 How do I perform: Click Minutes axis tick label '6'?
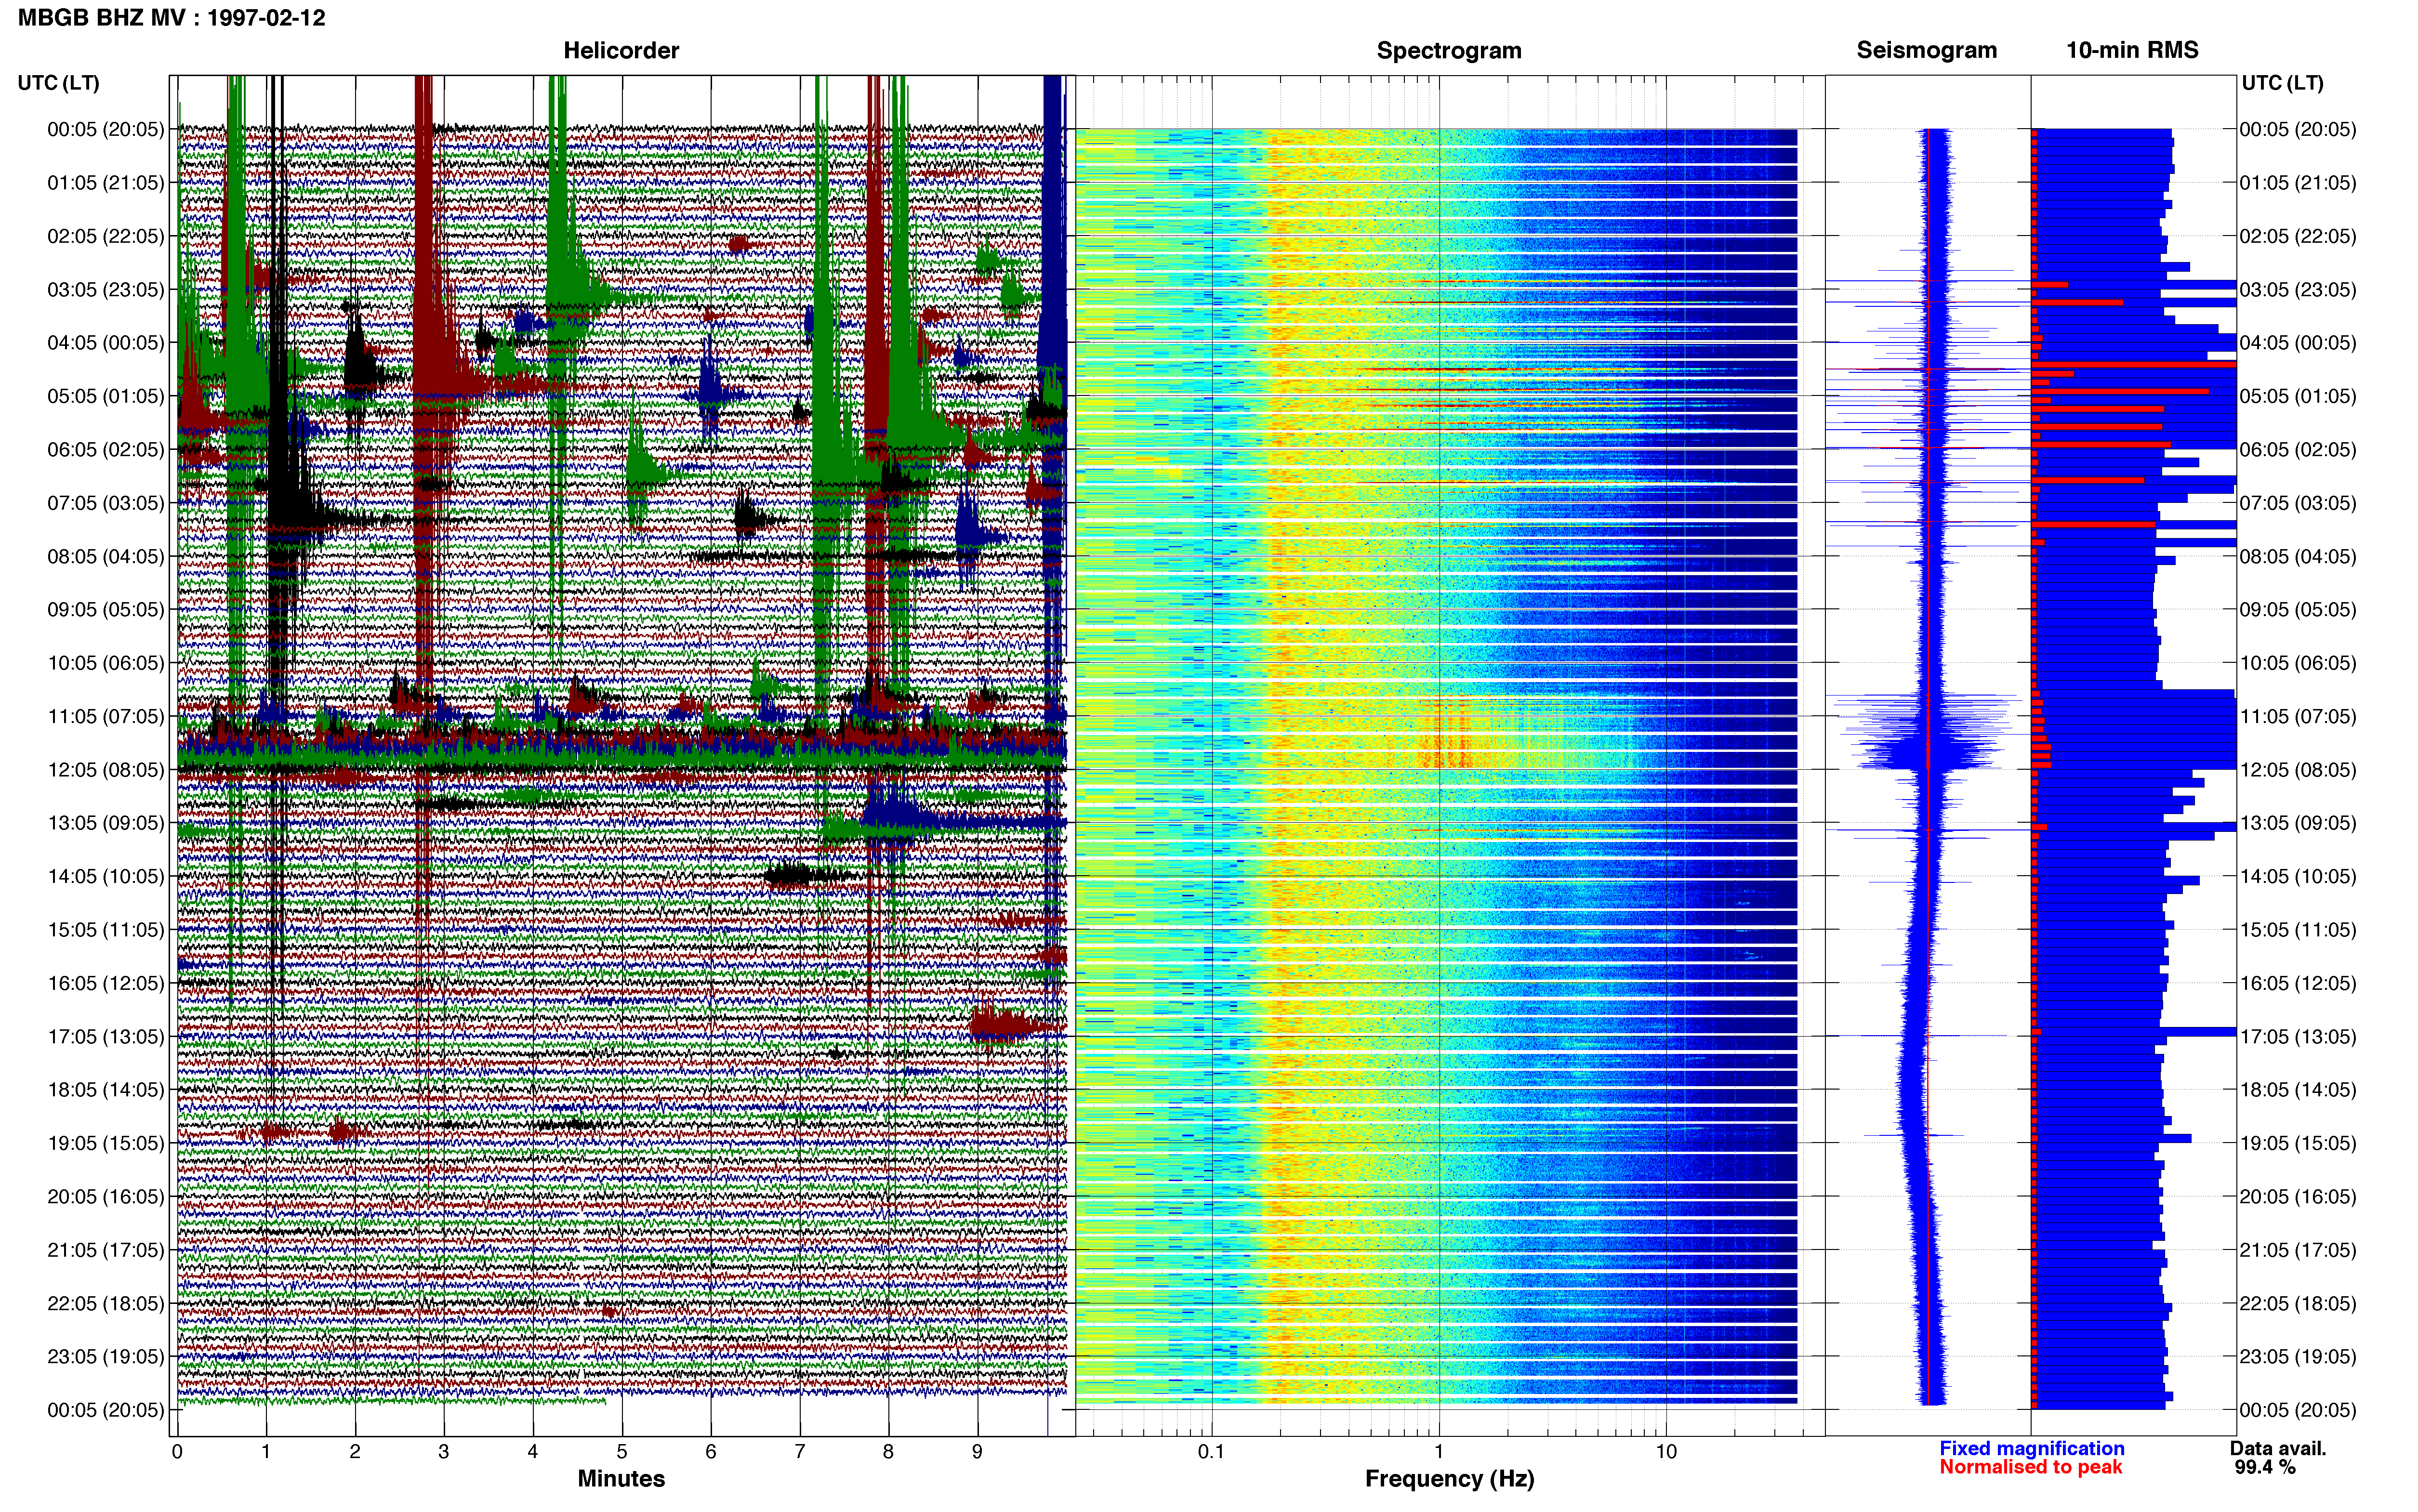711,1452
